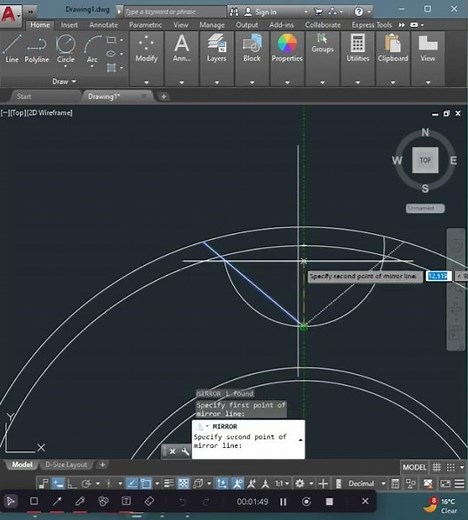Click the Properties color wheel
Image resolution: width=468 pixels, height=520 pixels.
(x=287, y=44)
